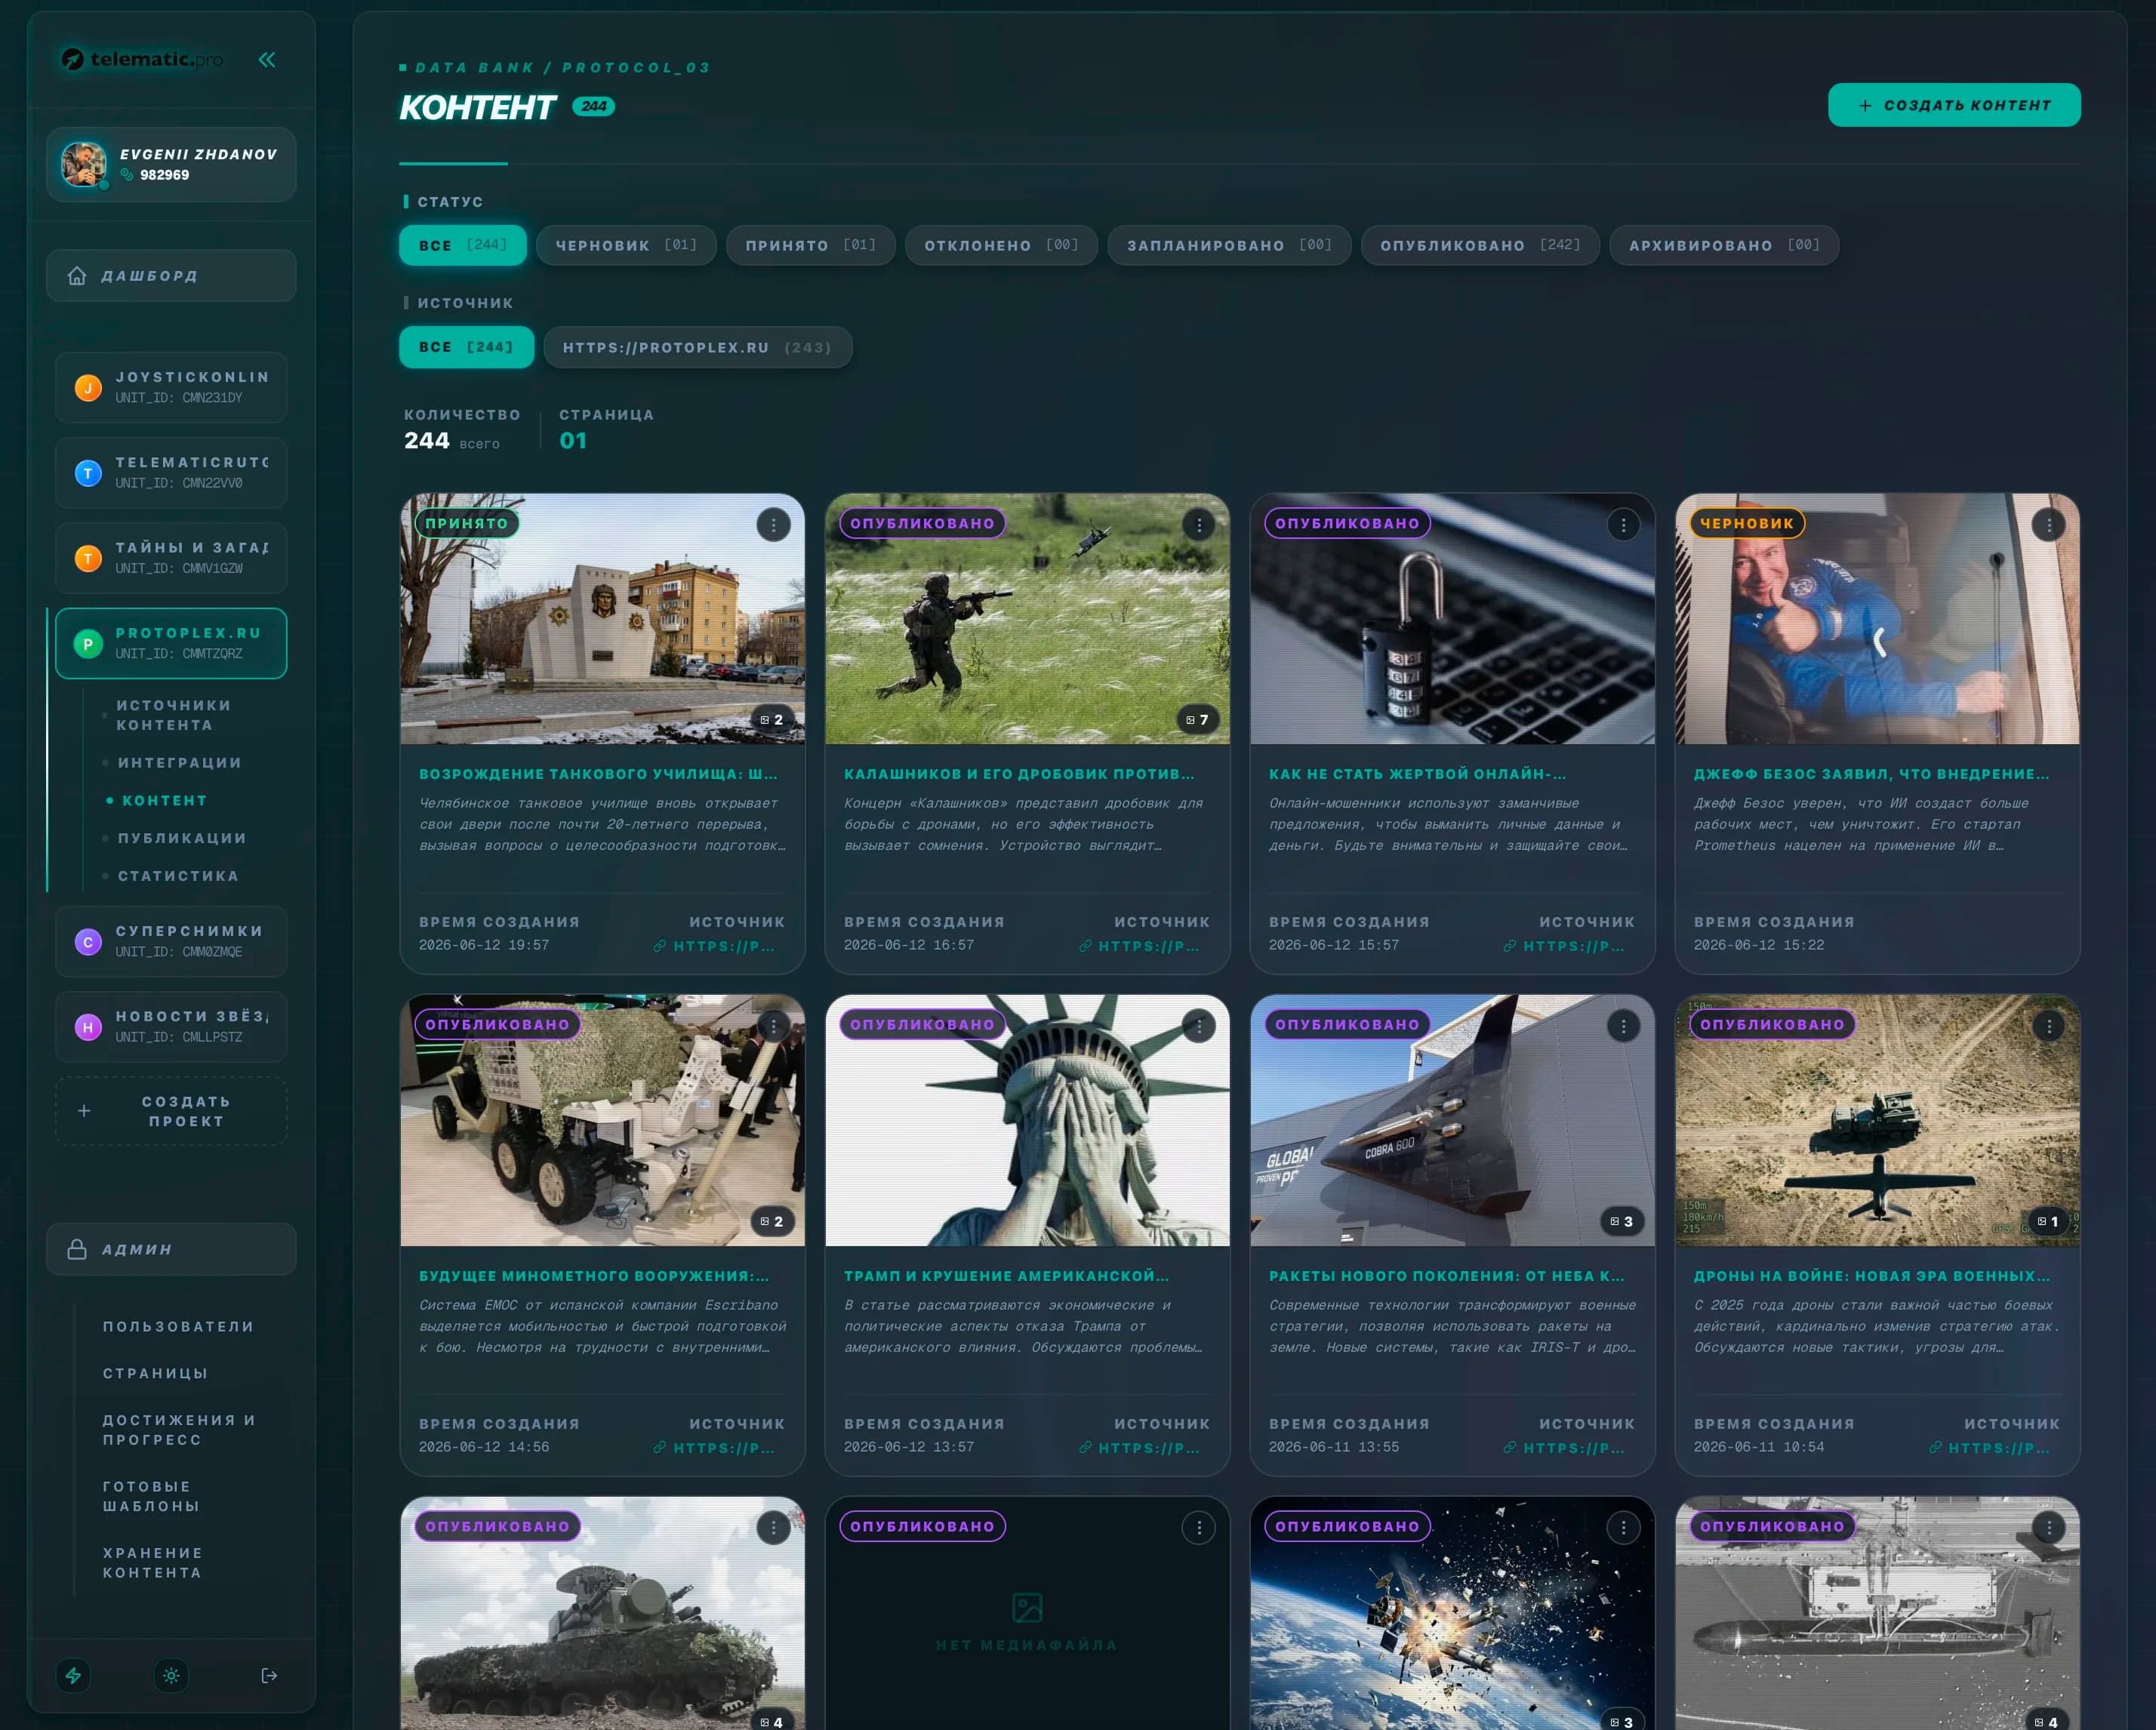Filter content by Архивировано status
The width and height of the screenshot is (2156, 1730).
tap(1724, 245)
